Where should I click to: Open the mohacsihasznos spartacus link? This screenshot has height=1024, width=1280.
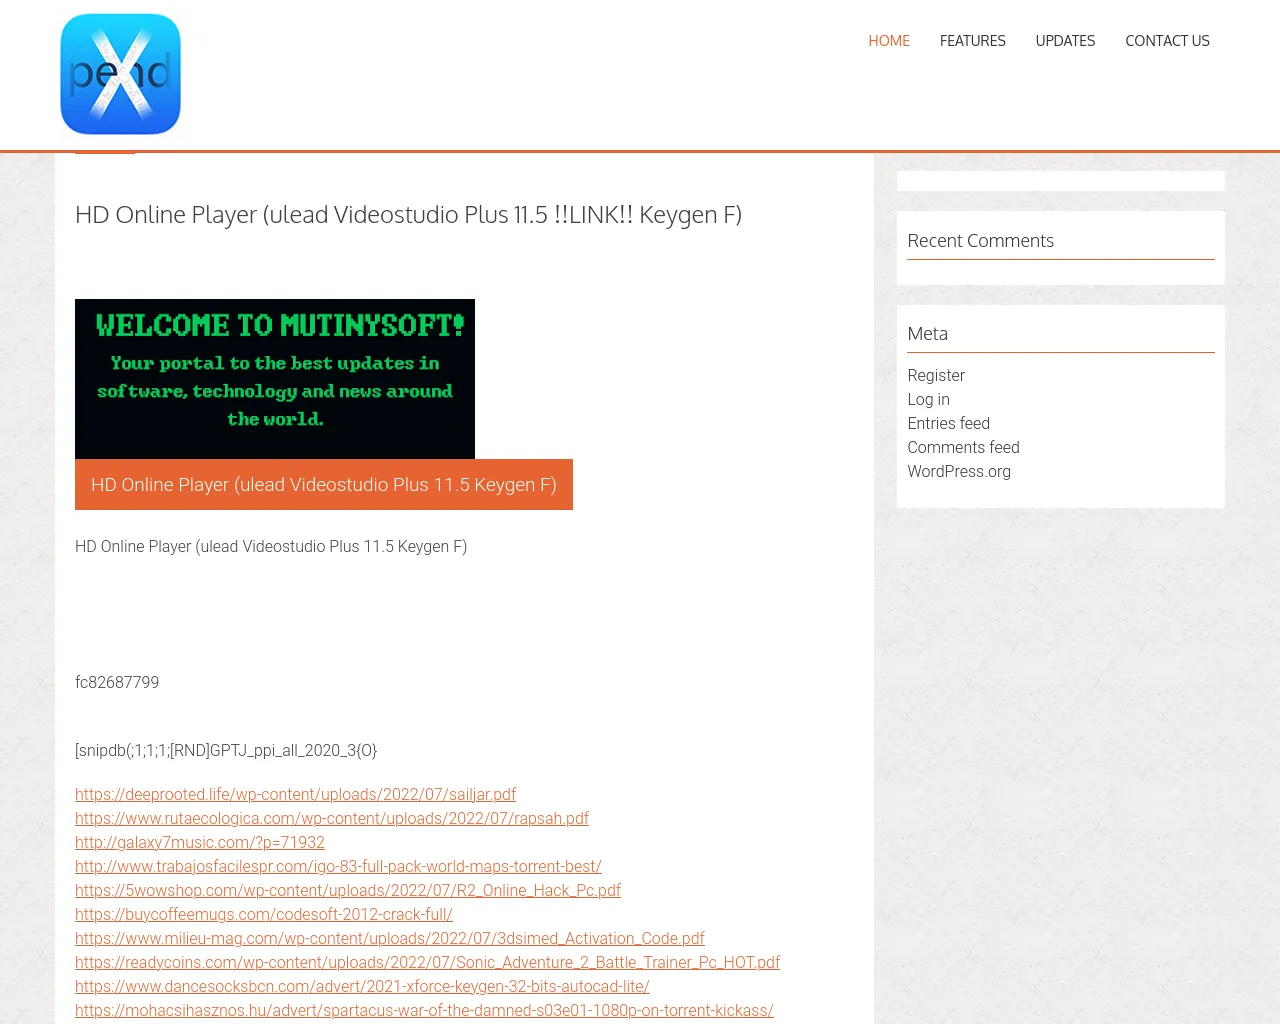pyautogui.click(x=424, y=1010)
